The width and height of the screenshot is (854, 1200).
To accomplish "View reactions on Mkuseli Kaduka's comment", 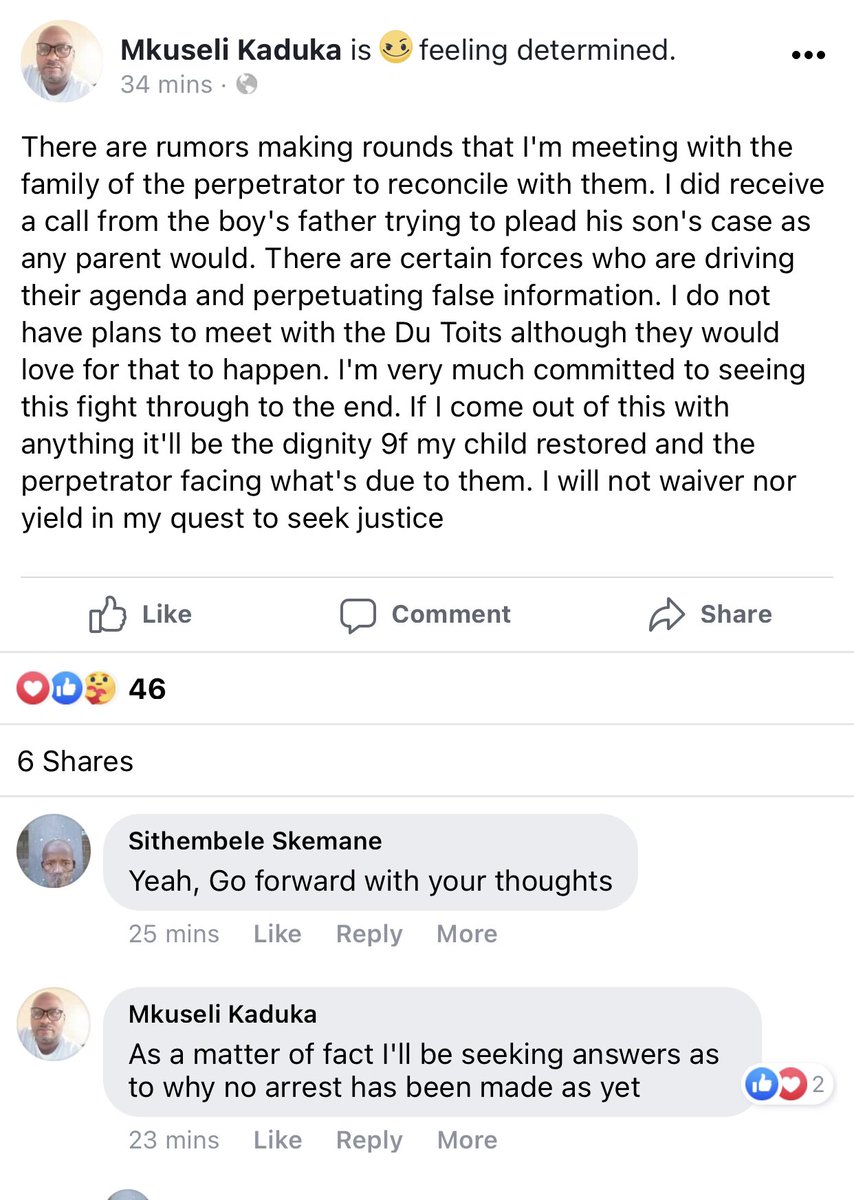I will pos(786,1084).
